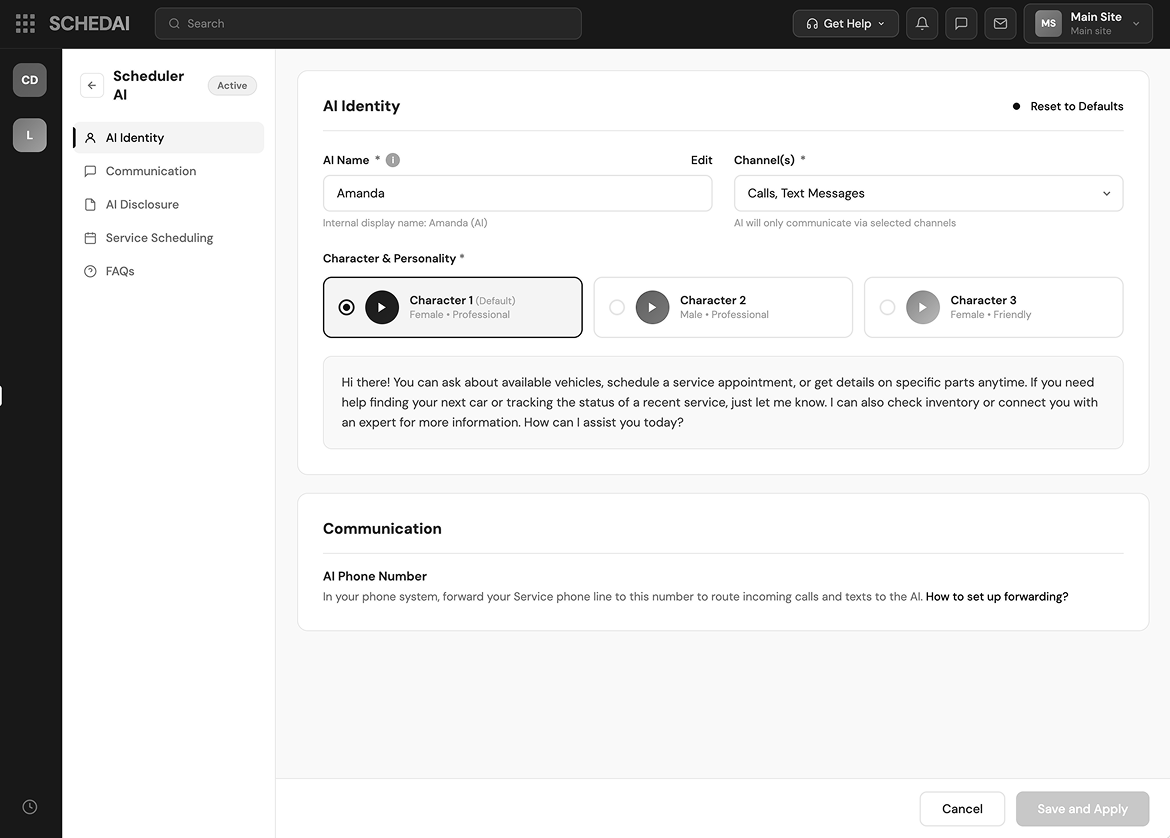The width and height of the screenshot is (1170, 838).
Task: Select the Character 2 radio button
Action: [616, 307]
